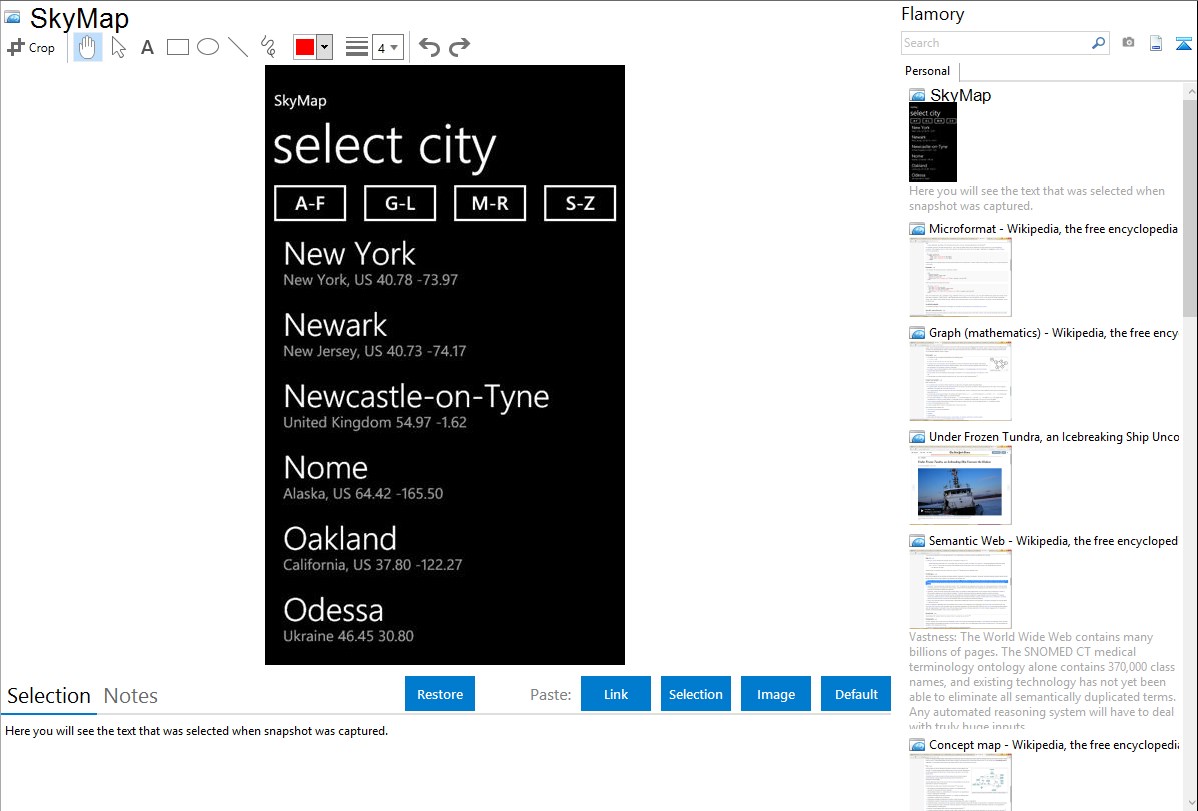Redo the last undone edit
Screen dimensions: 1198x811
point(459,47)
